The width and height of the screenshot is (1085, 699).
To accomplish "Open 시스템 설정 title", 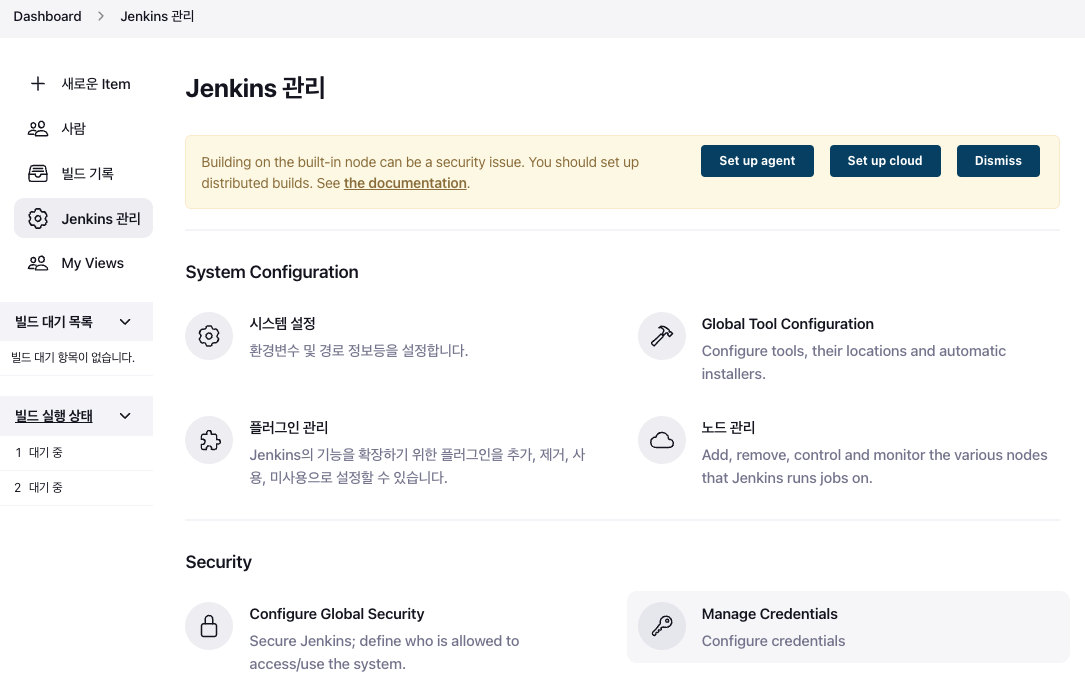I will [x=282, y=324].
